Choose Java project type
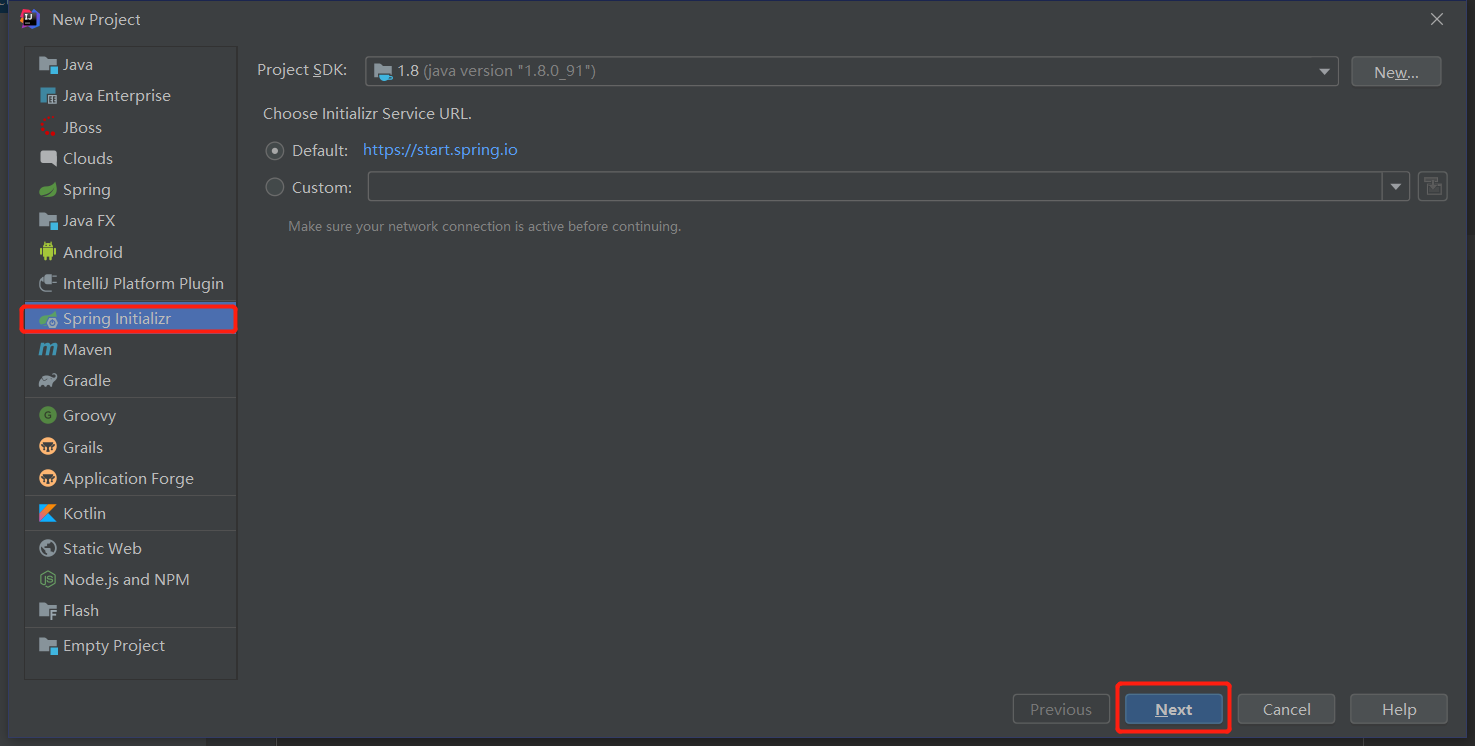1475x746 pixels. (x=130, y=65)
